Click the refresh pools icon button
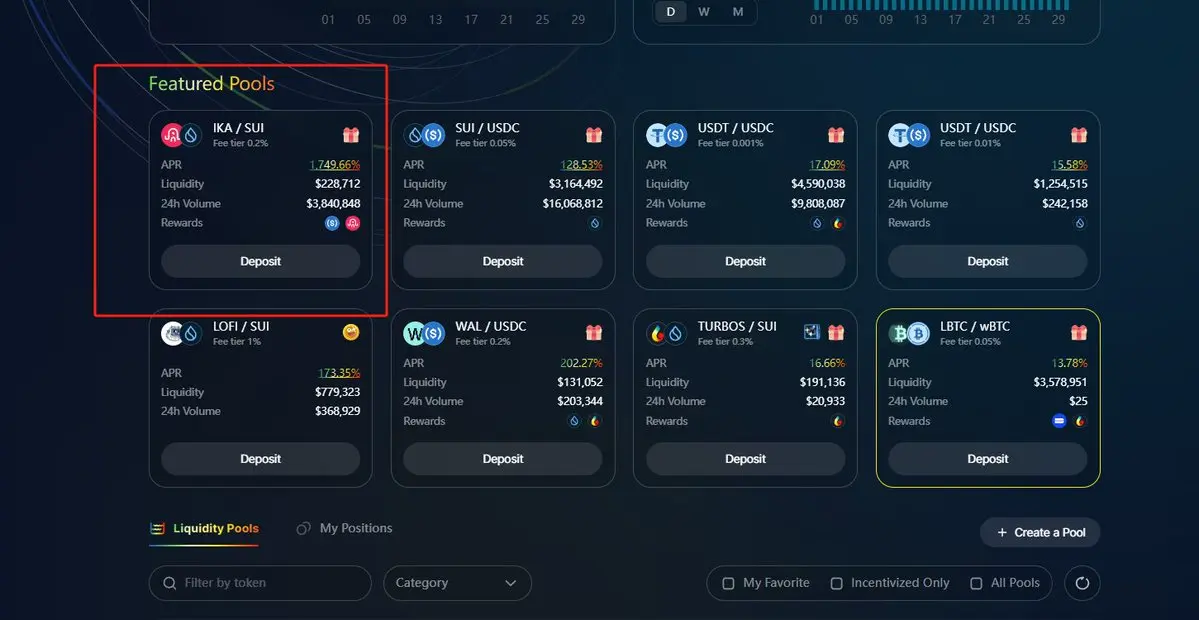The height and width of the screenshot is (620, 1199). 1082,583
